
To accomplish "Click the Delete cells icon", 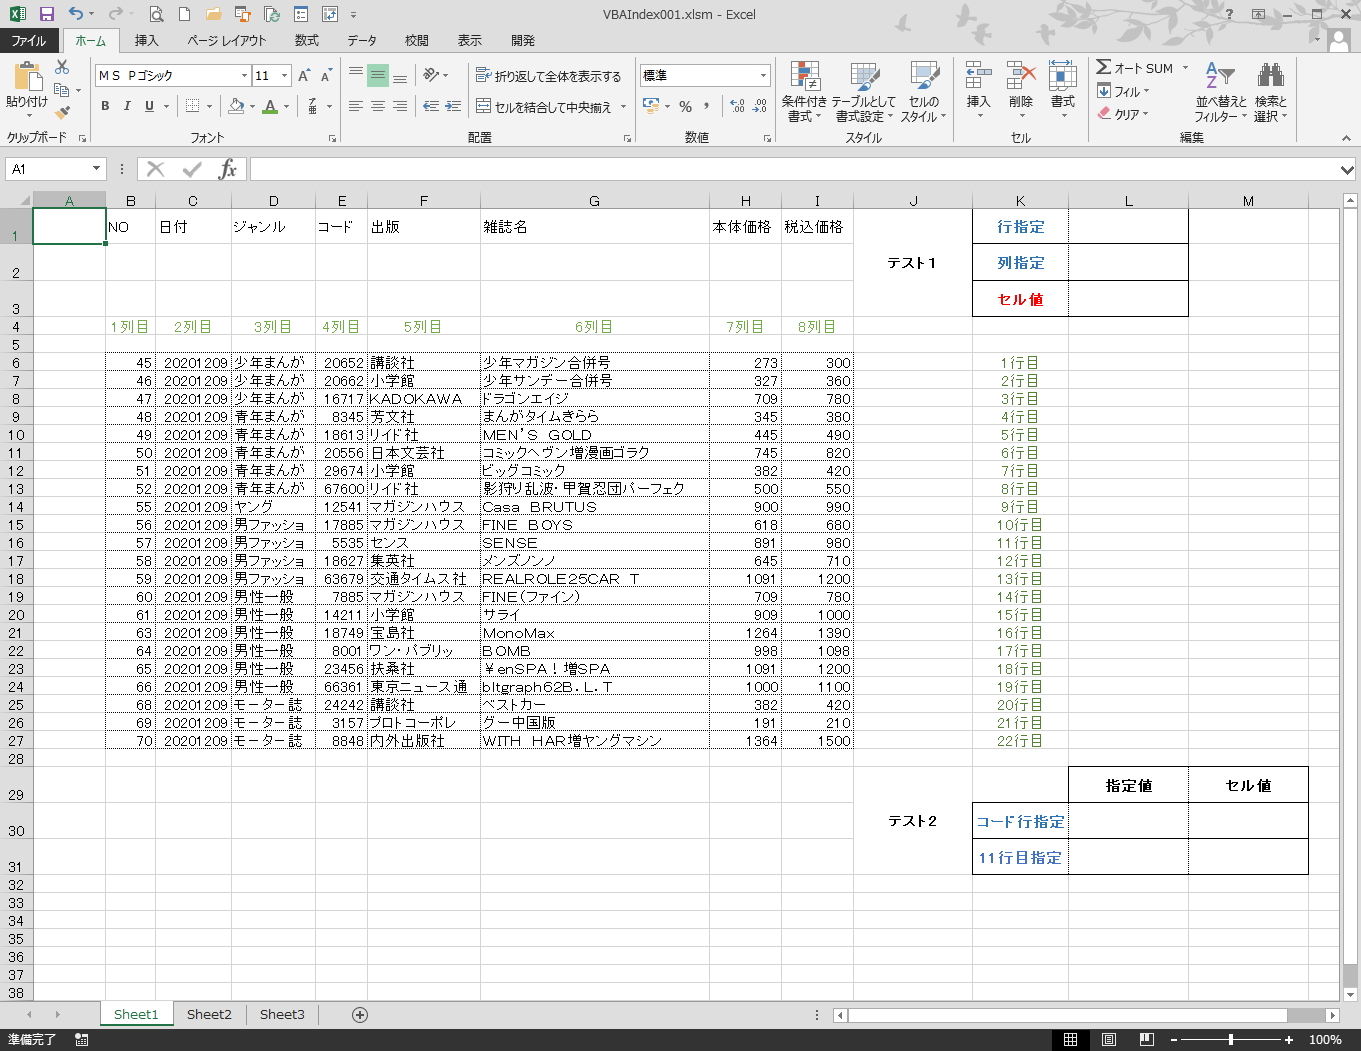I will coord(1020,89).
